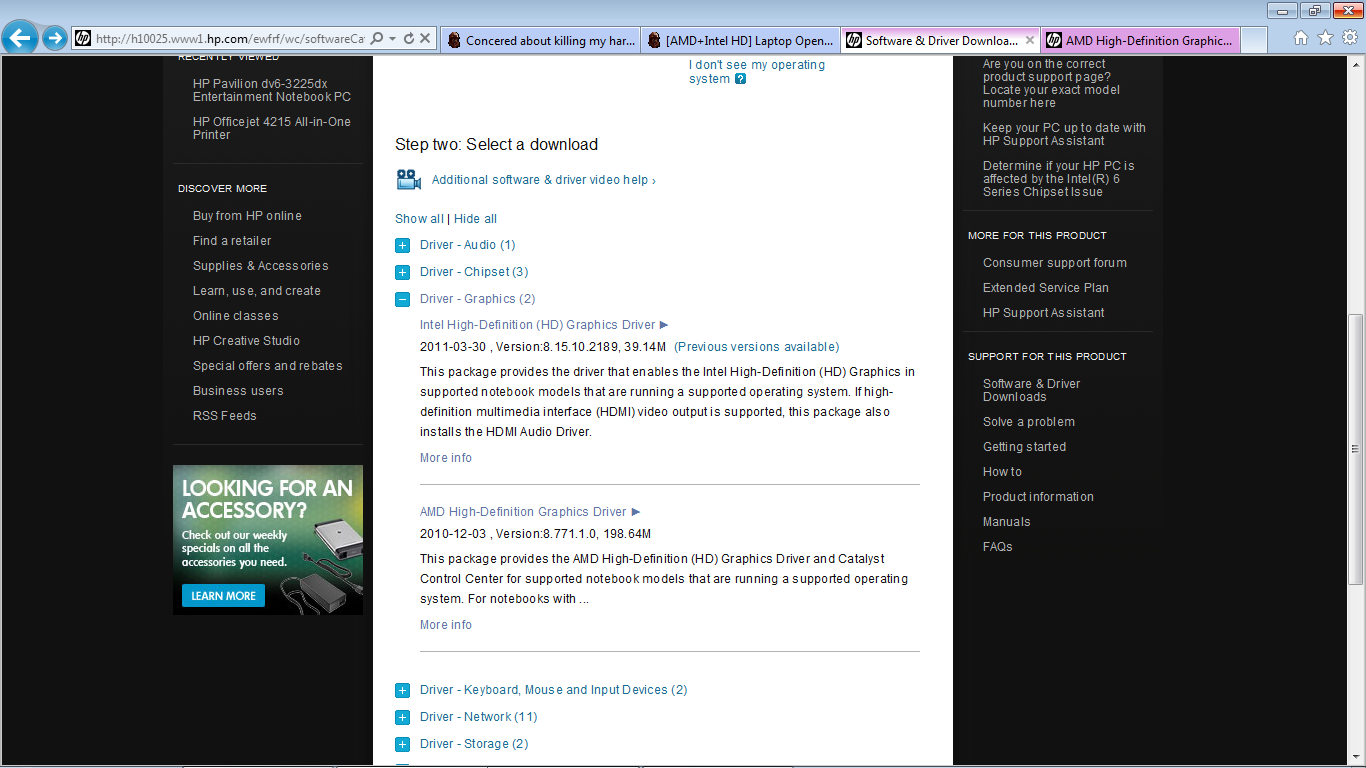Open a new tab with the blank tab button
Viewport: 1366px width, 768px height.
point(1254,41)
